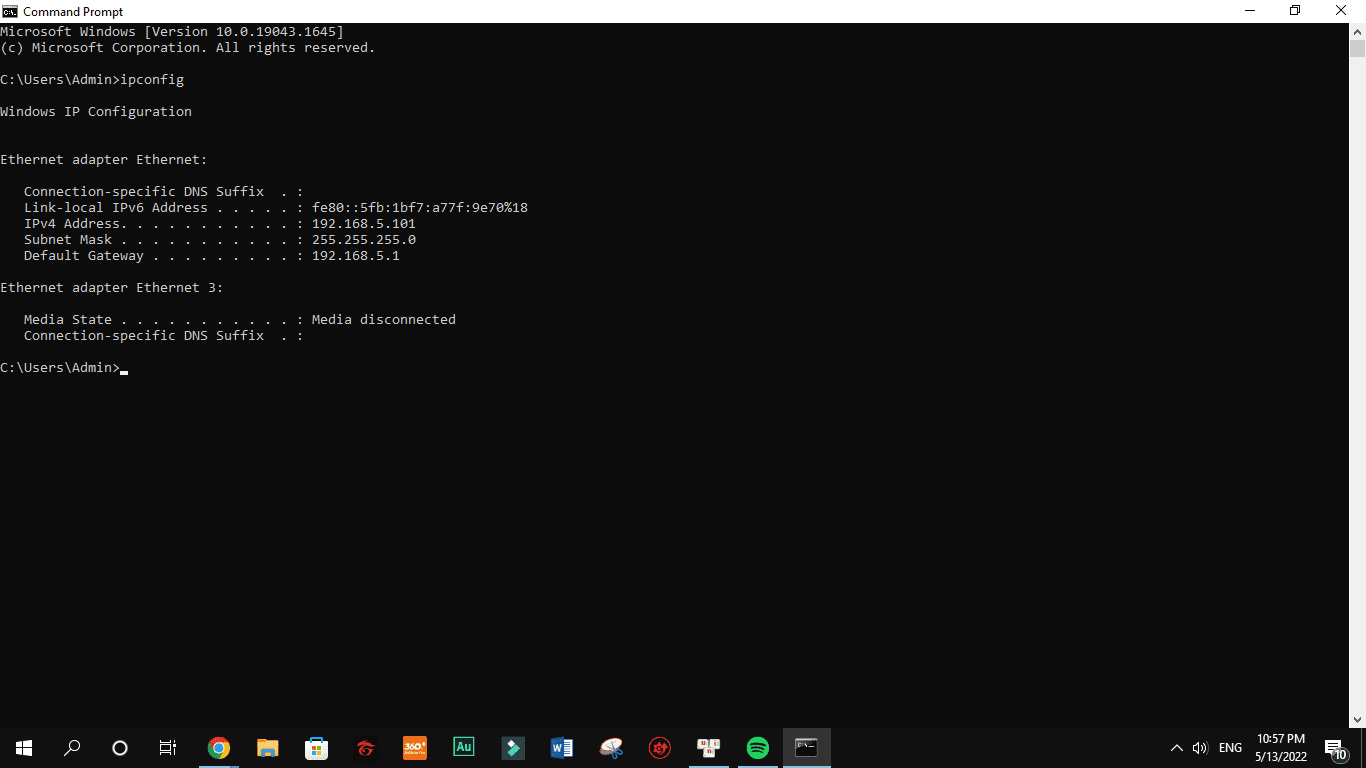Click the "Microsoft Windows [Version 10.0.19043.1645]" line

click(x=172, y=32)
